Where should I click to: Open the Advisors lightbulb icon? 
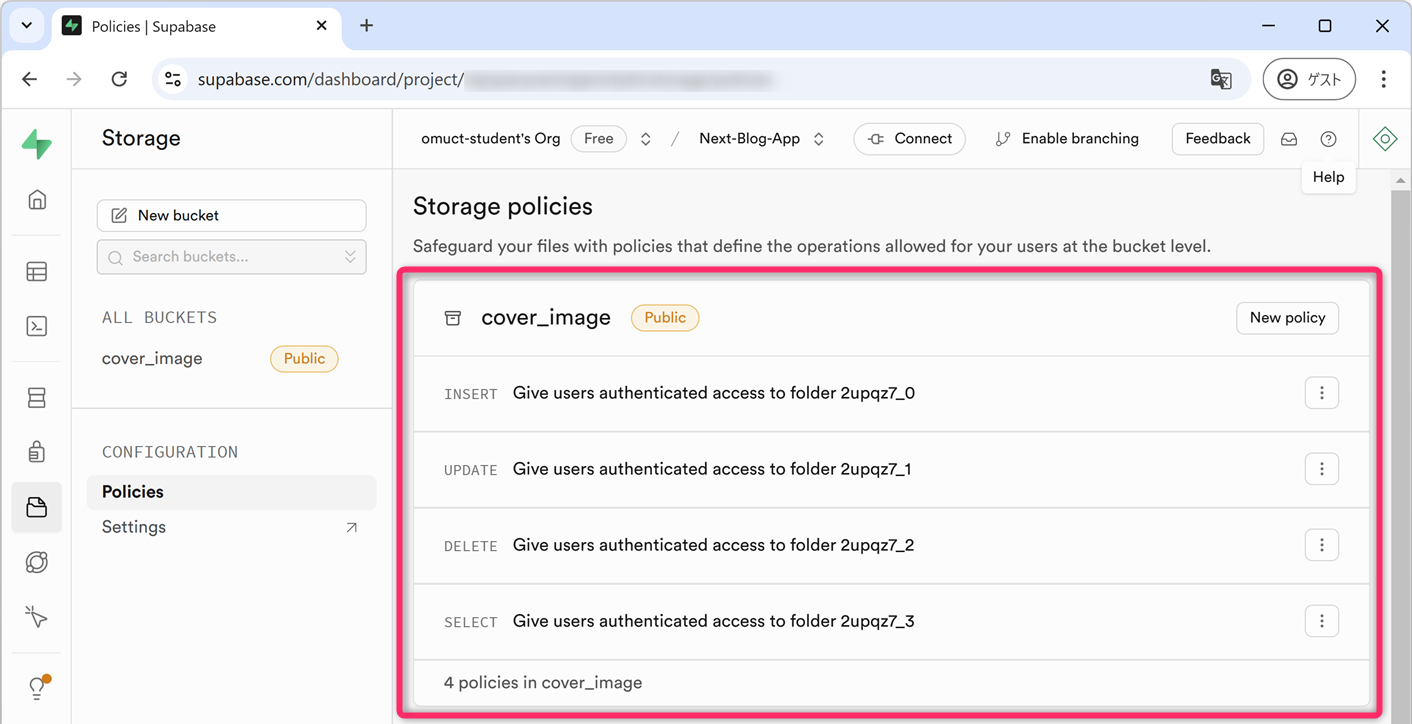pos(37,687)
